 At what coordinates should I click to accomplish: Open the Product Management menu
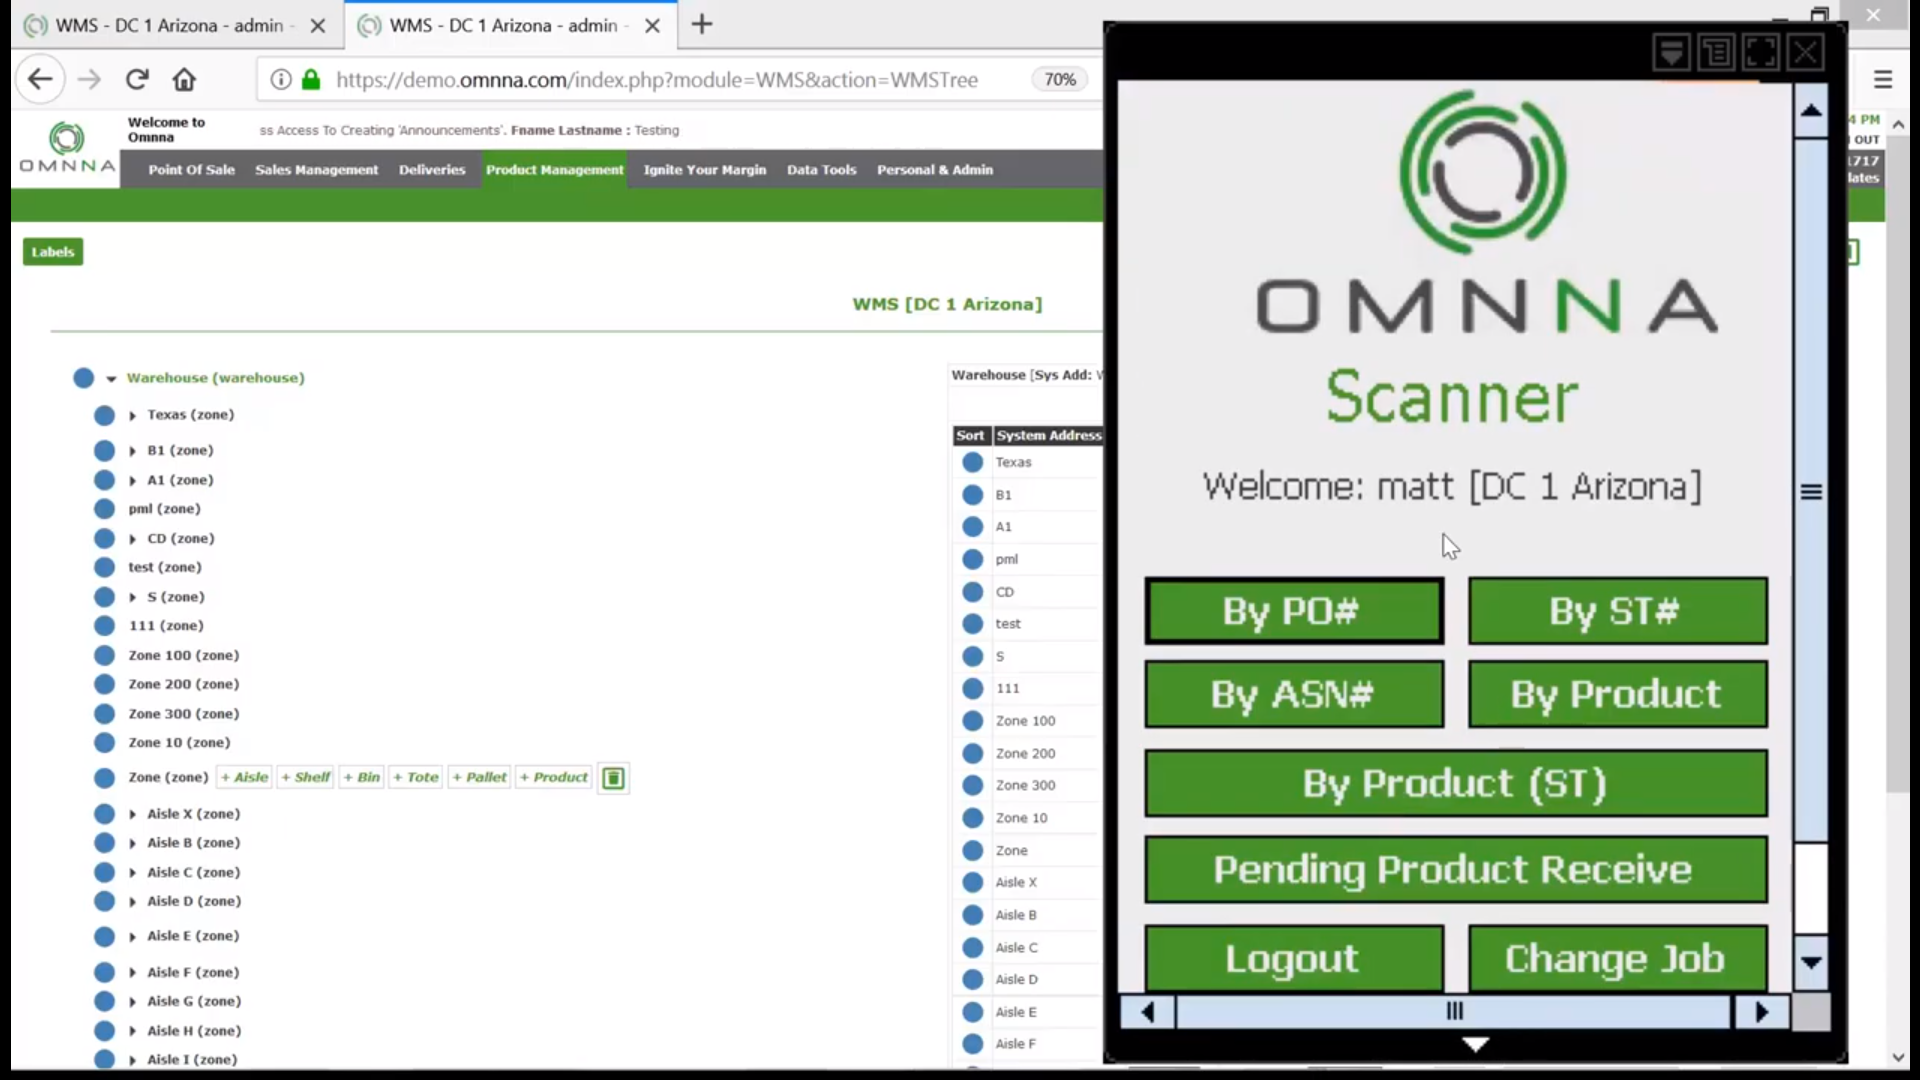coord(554,170)
